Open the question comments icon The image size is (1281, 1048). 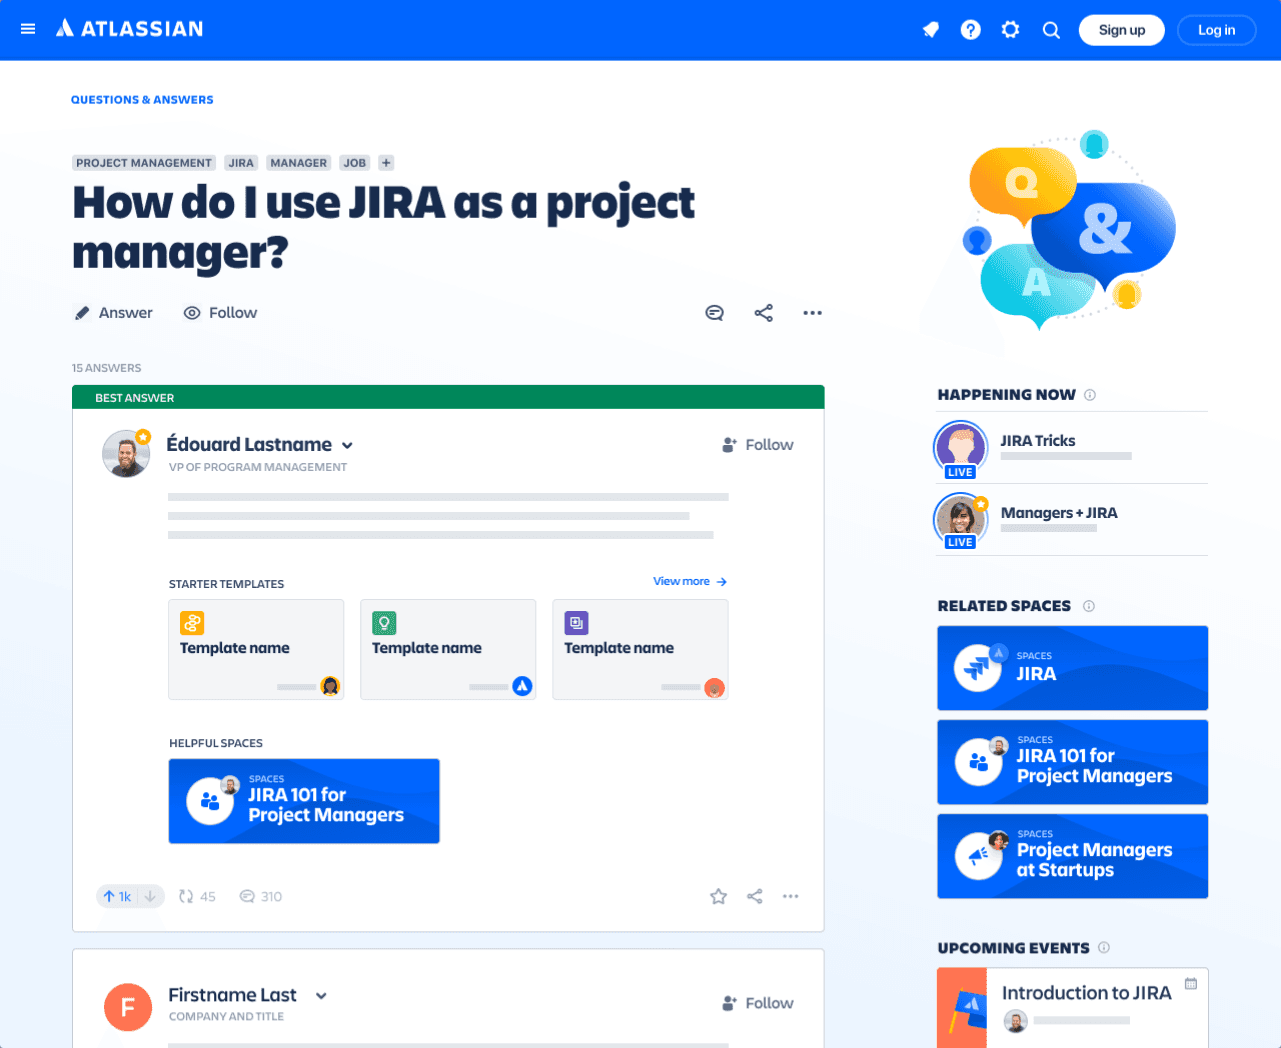coord(714,313)
